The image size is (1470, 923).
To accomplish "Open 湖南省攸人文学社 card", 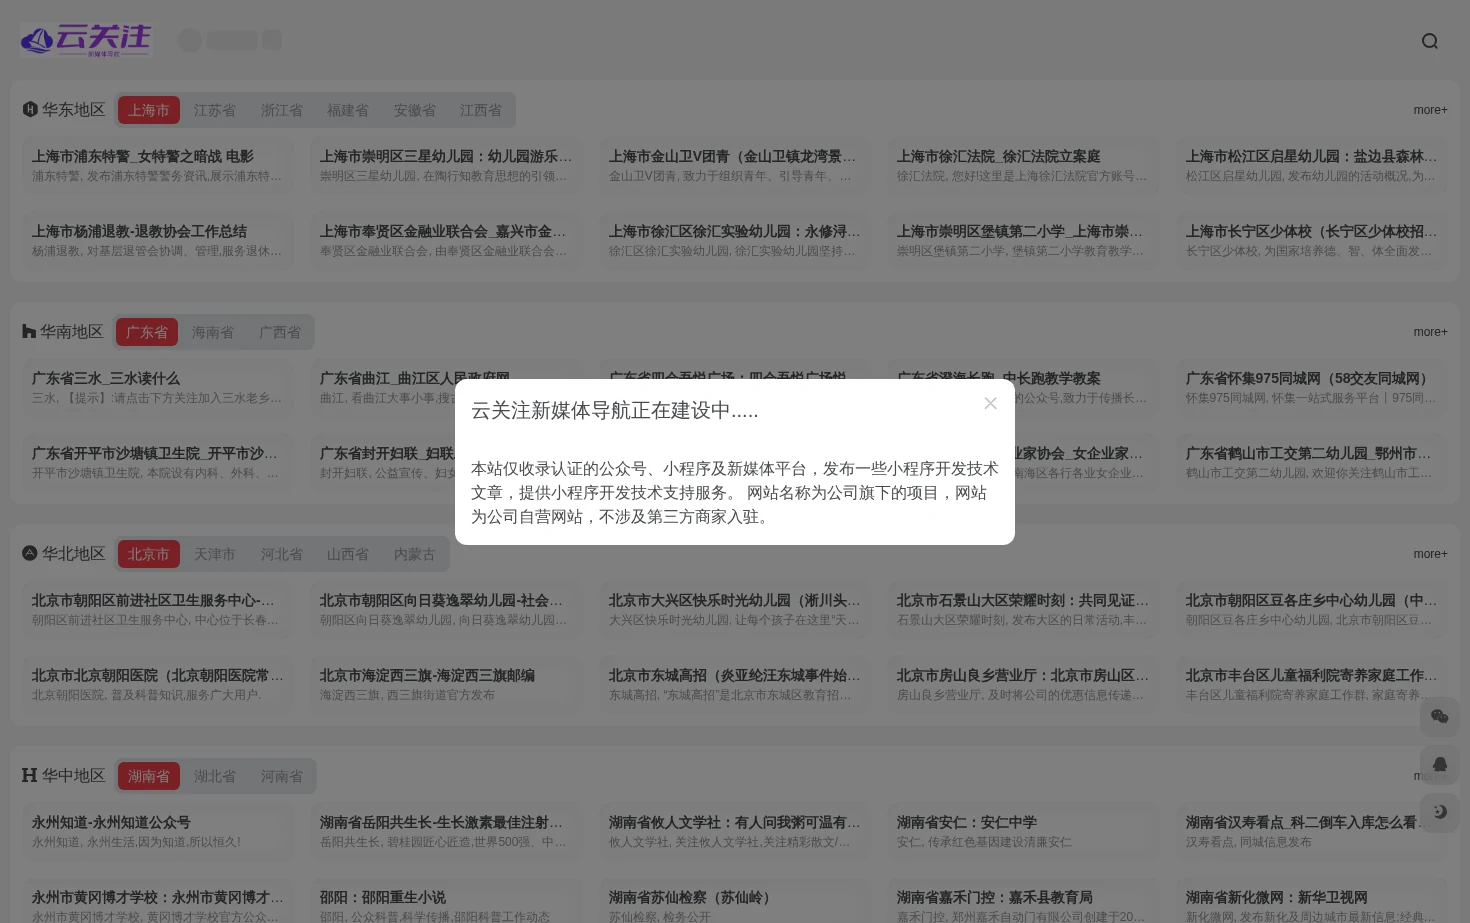I will pyautogui.click(x=735, y=832).
